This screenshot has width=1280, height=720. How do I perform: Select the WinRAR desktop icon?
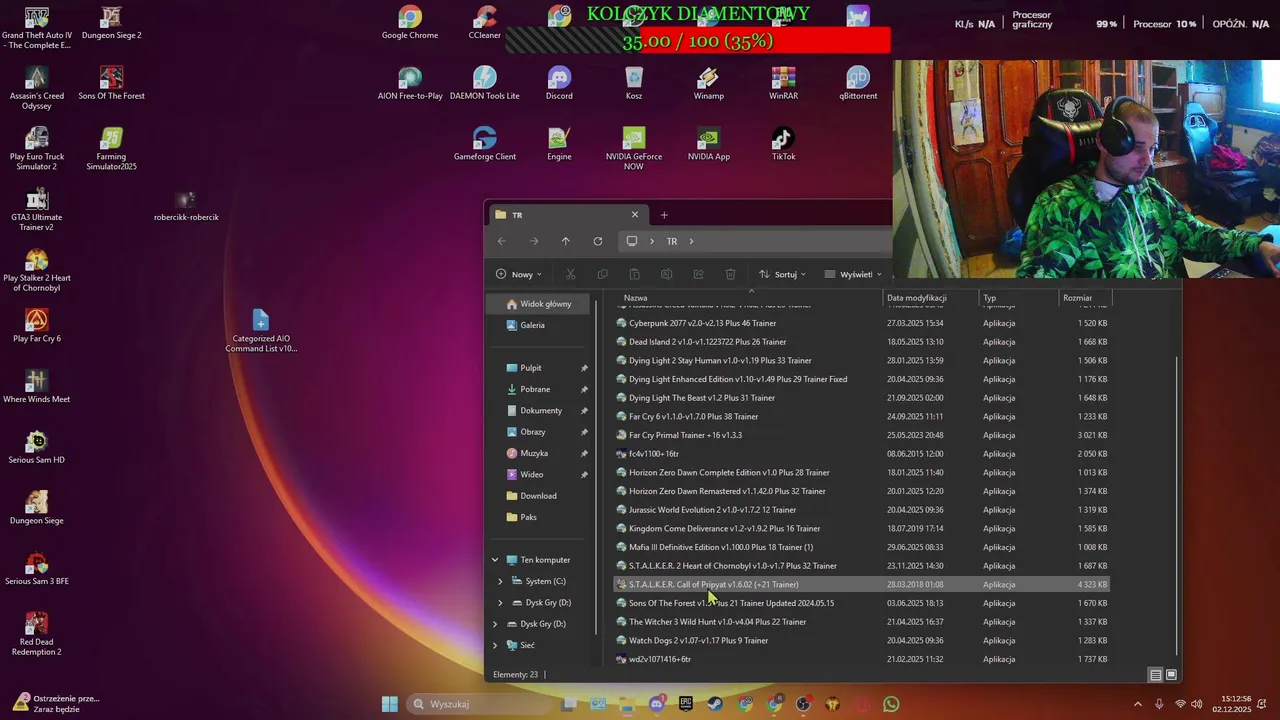(x=783, y=84)
